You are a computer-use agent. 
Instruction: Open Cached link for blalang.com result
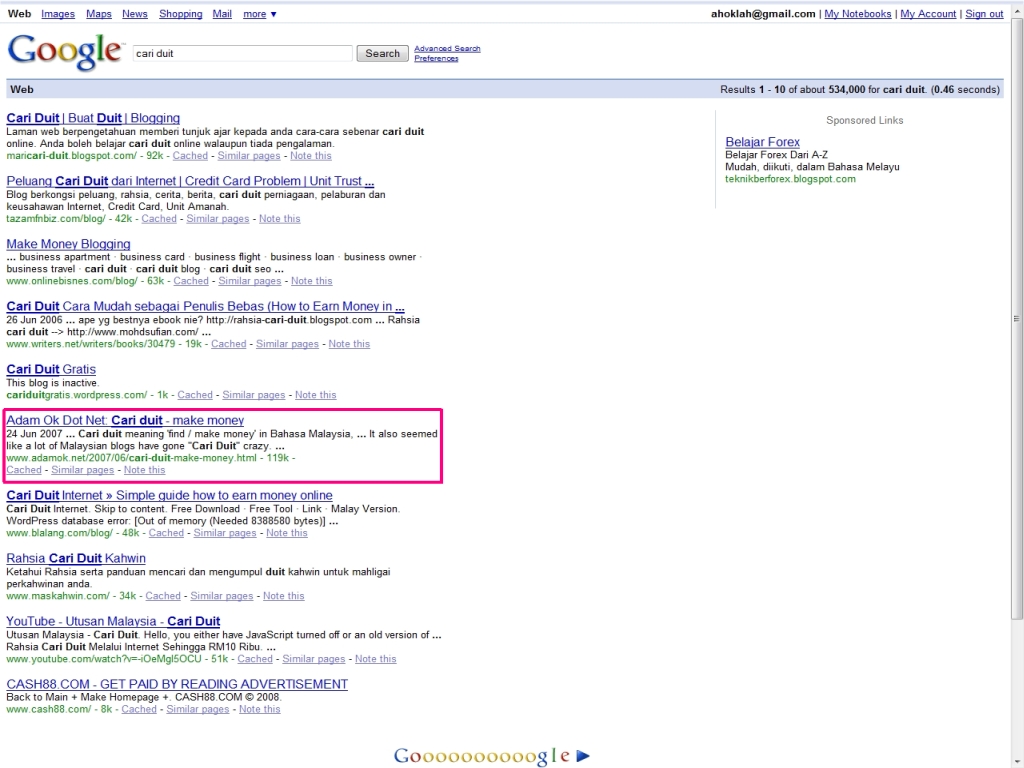coord(166,533)
